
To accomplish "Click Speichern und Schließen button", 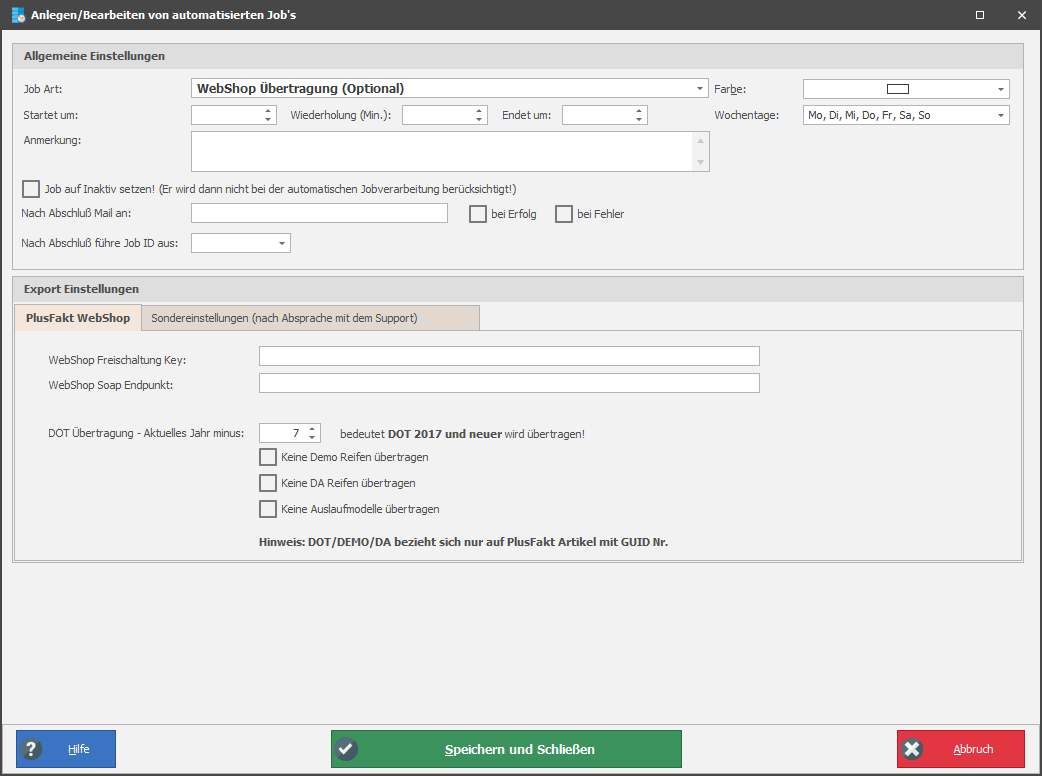I will click(x=506, y=749).
